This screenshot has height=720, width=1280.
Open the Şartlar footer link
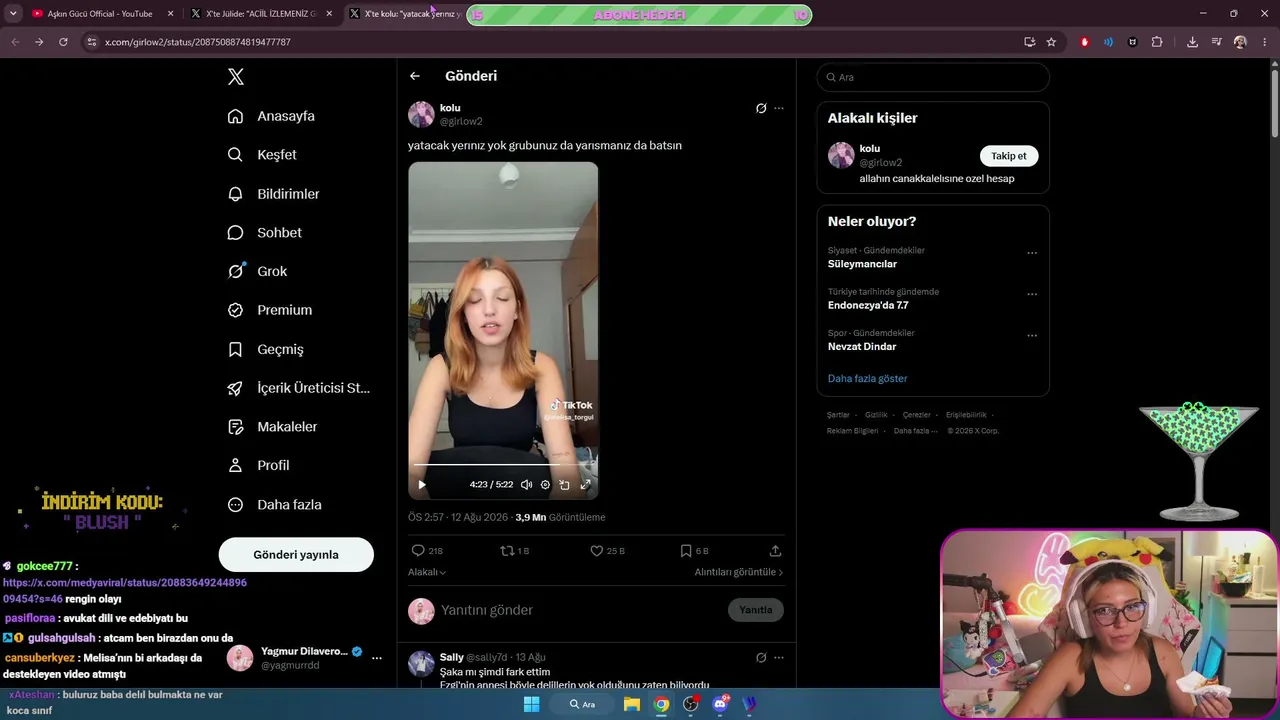pyautogui.click(x=838, y=415)
